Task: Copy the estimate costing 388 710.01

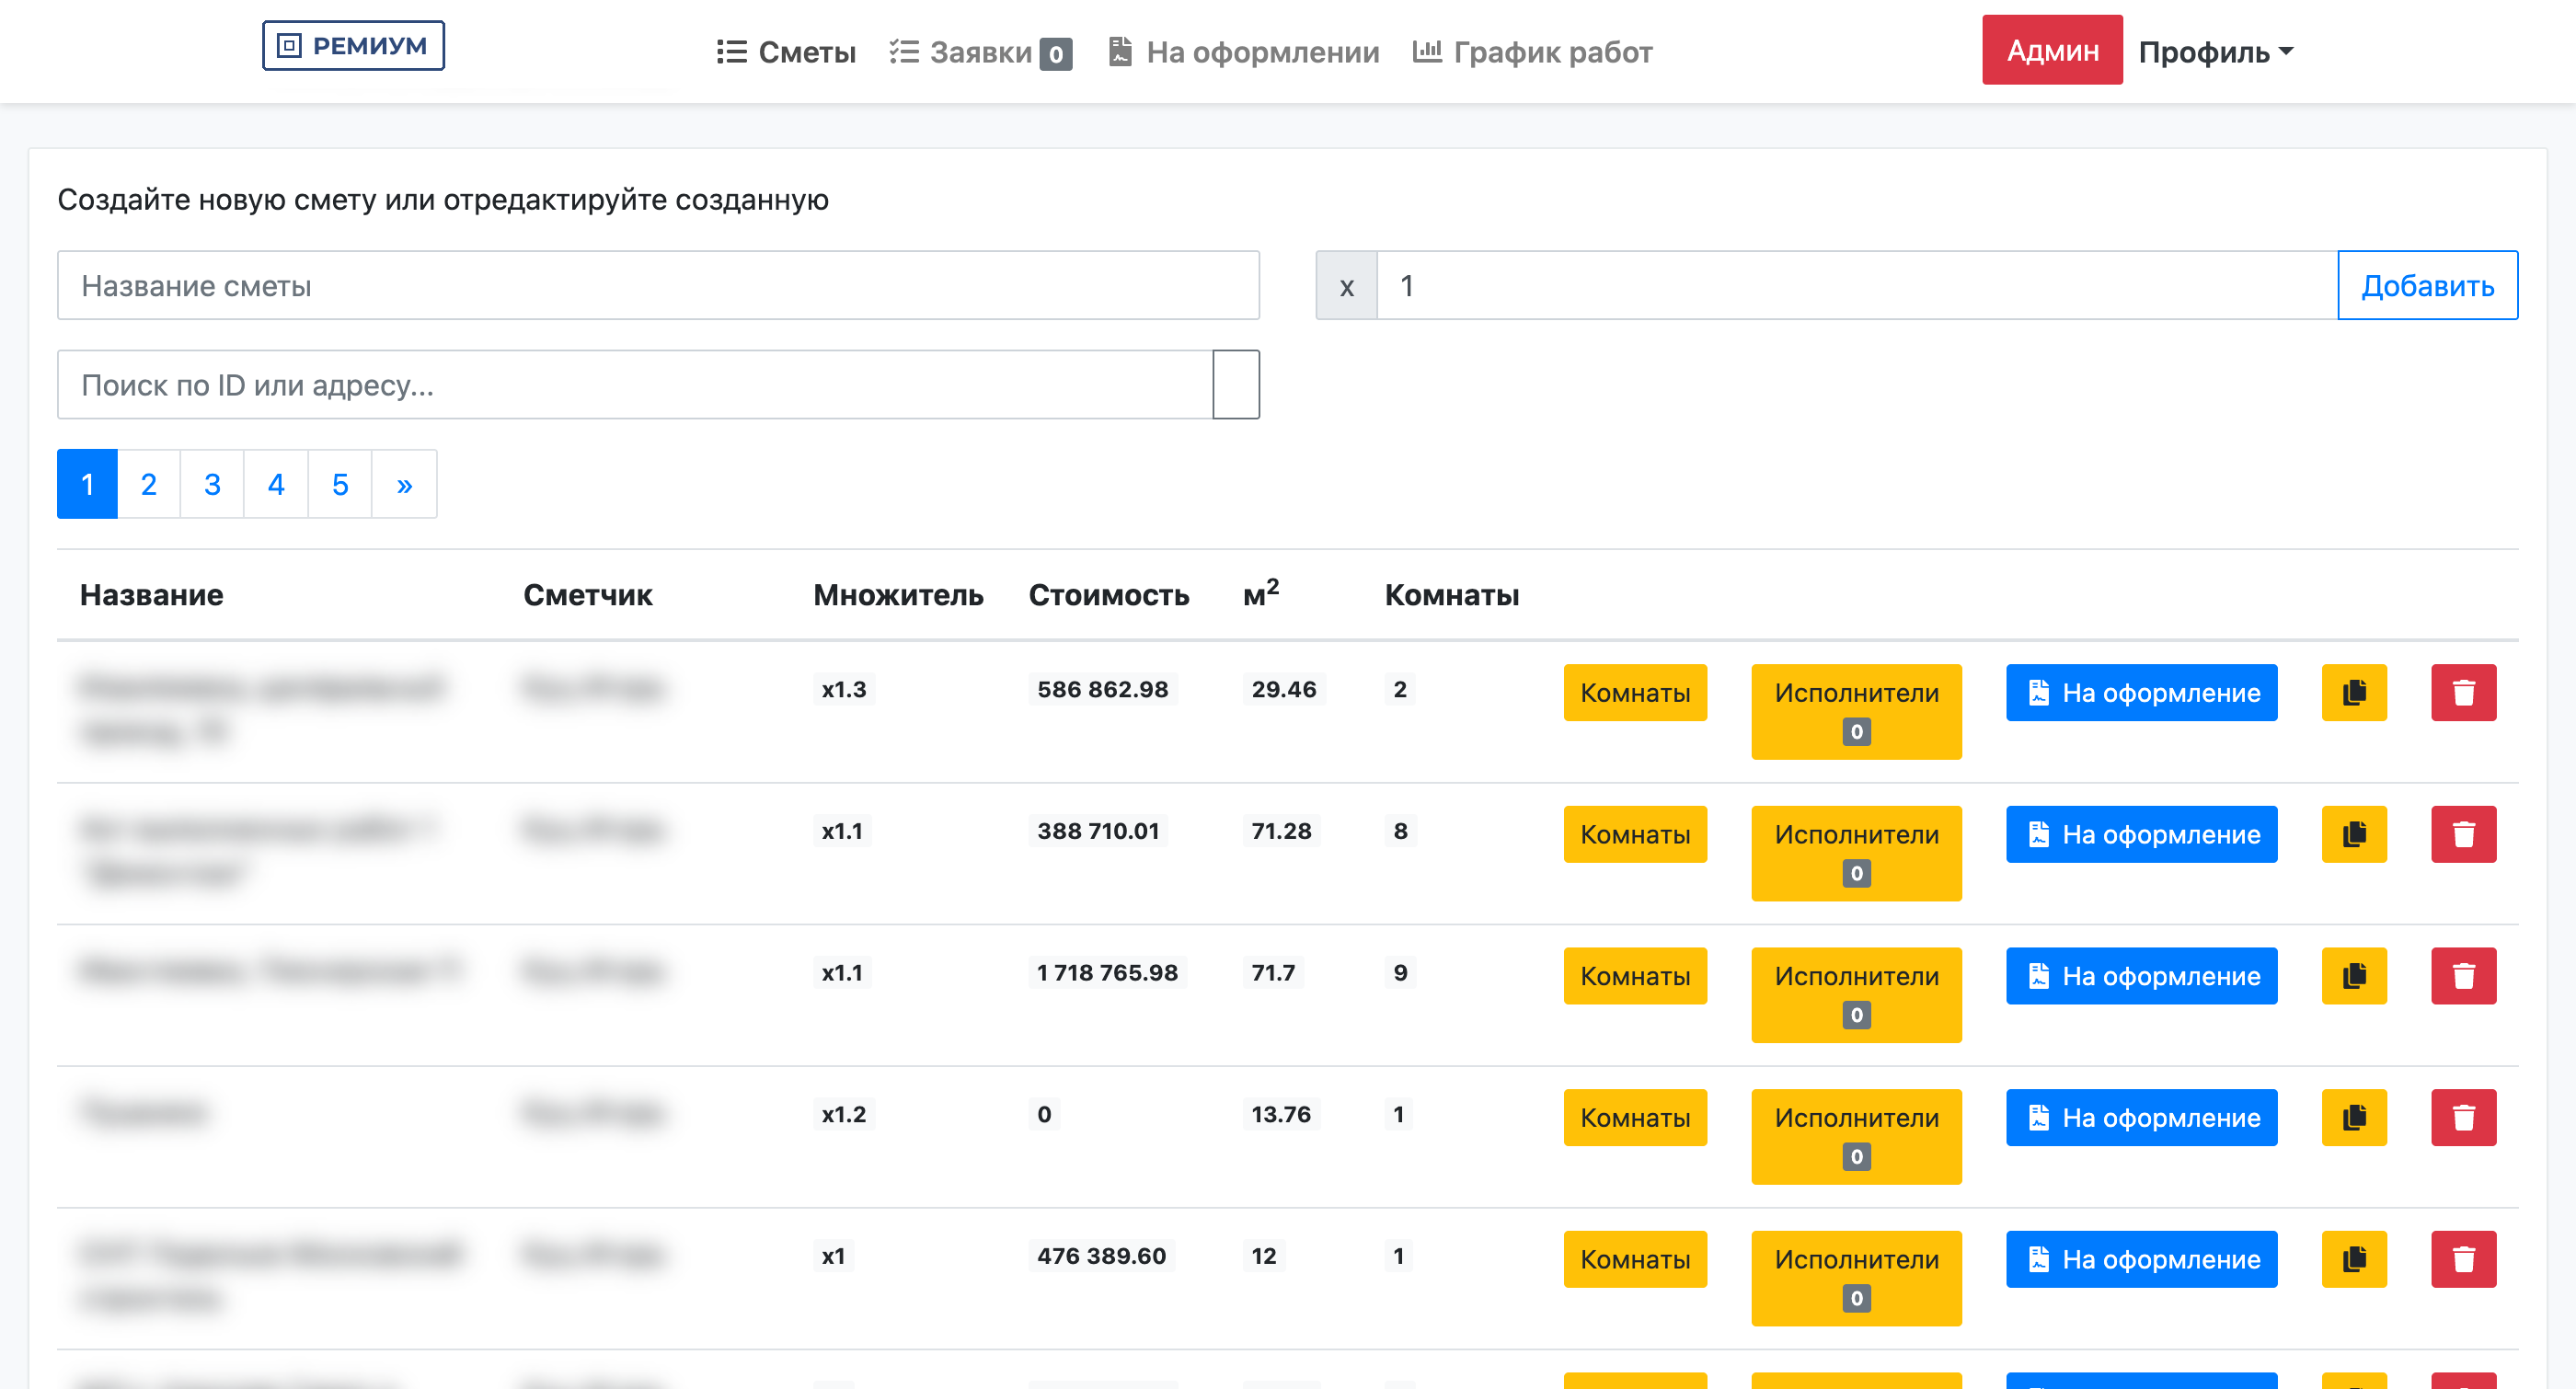Action: point(2354,834)
